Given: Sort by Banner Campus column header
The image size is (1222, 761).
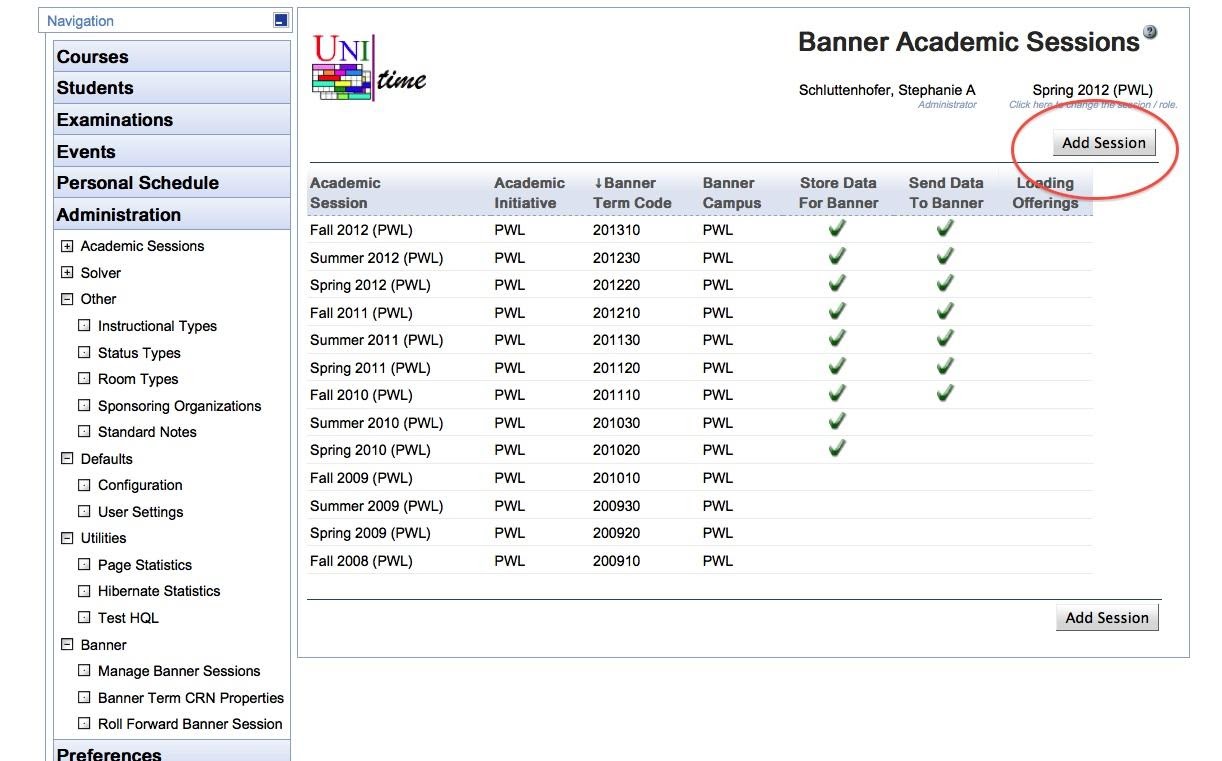Looking at the screenshot, I should pos(732,193).
